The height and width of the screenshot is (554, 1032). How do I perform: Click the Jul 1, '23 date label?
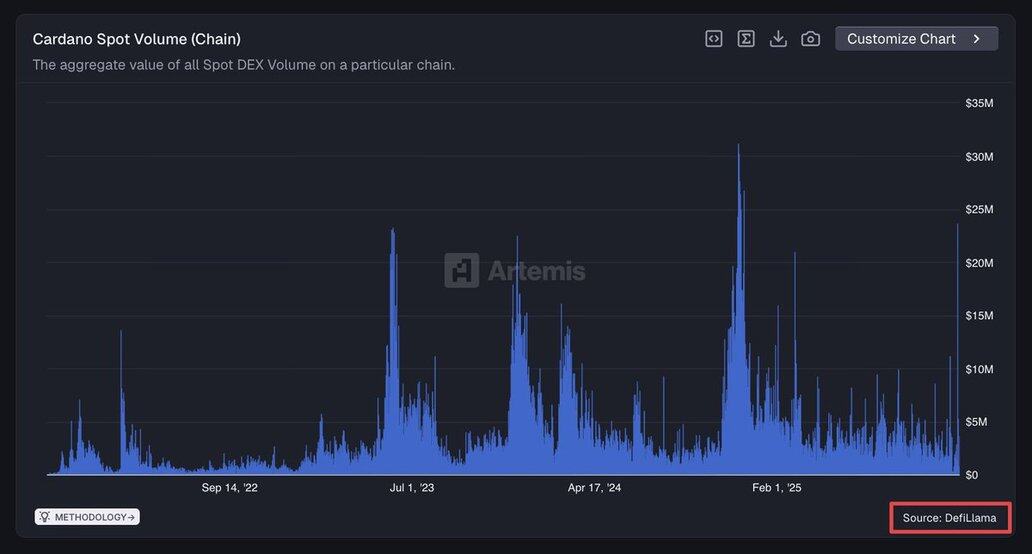pos(412,488)
